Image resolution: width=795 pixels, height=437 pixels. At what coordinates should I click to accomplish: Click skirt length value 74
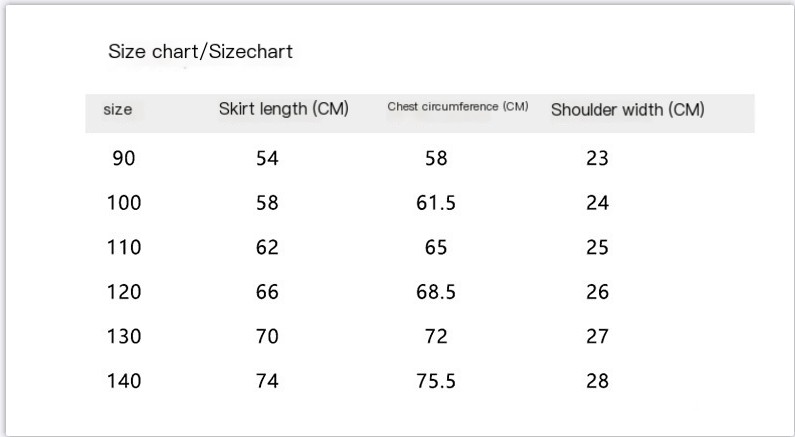[x=267, y=381]
